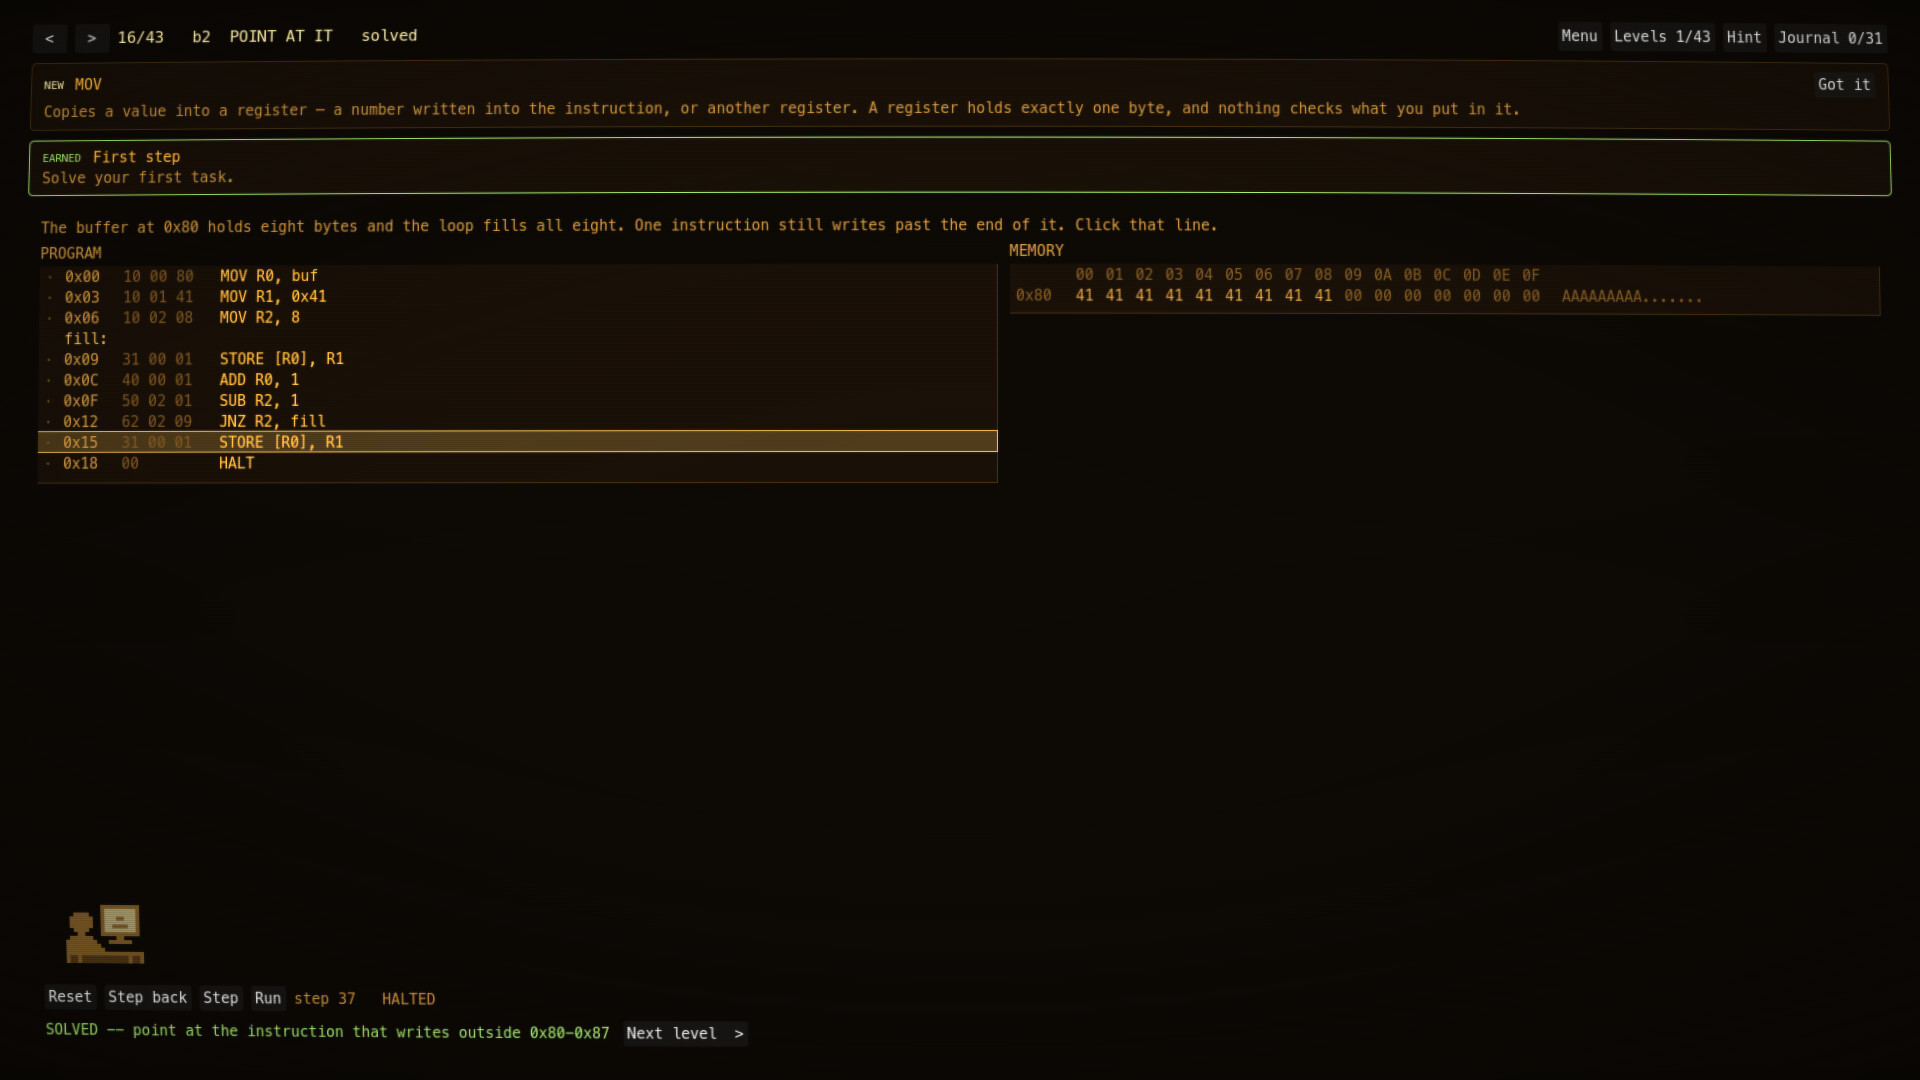The height and width of the screenshot is (1080, 1920).
Task: Click the step 37 counter
Action: pos(324,999)
